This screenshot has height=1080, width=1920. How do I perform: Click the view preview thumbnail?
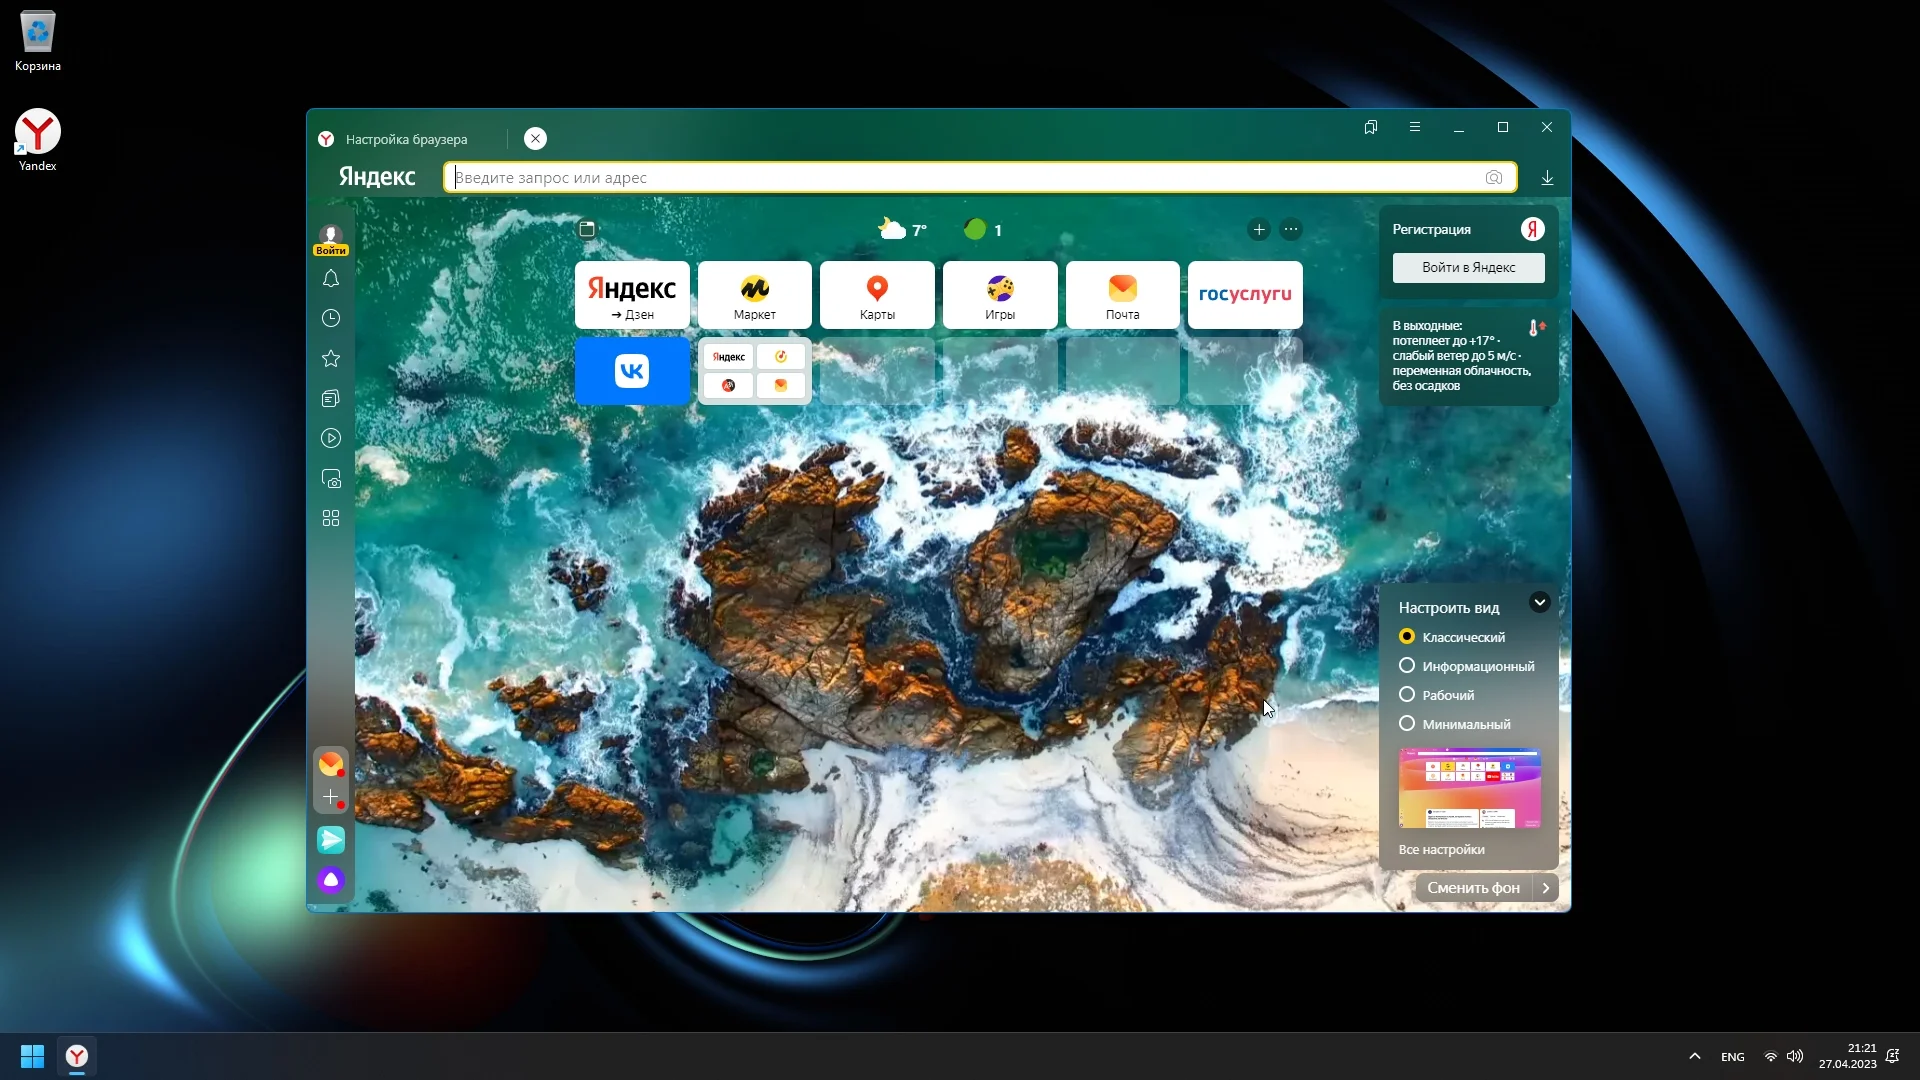(1469, 788)
